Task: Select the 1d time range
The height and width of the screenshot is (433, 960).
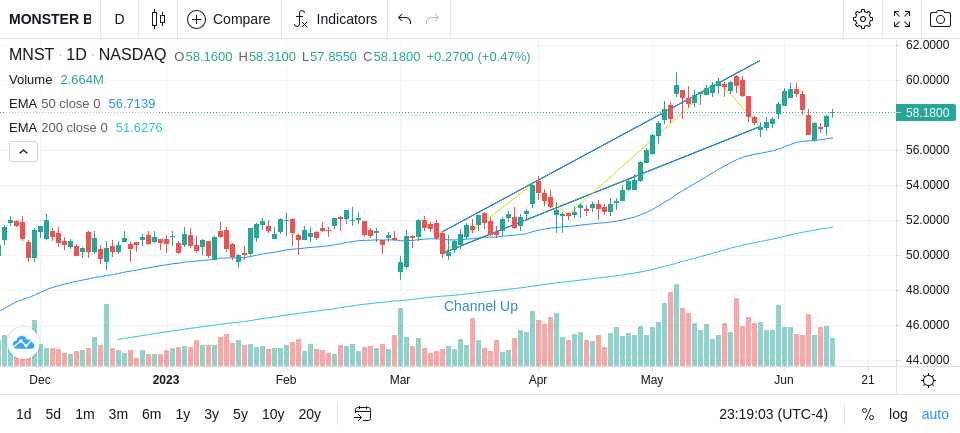Action: [23, 415]
